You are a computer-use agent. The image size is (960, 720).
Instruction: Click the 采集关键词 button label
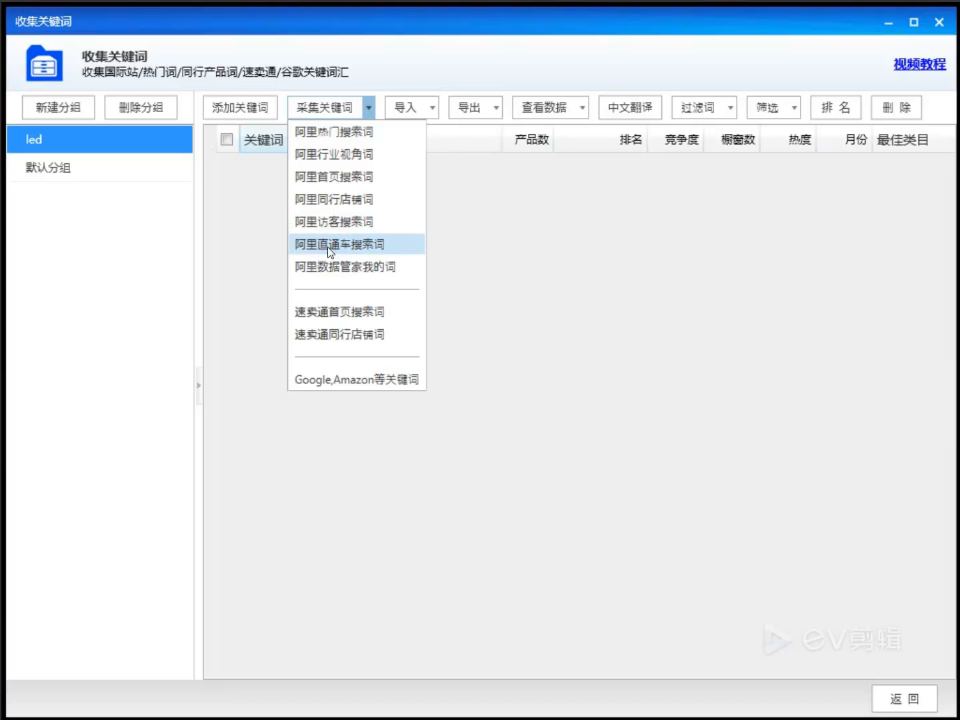pyautogui.click(x=324, y=108)
